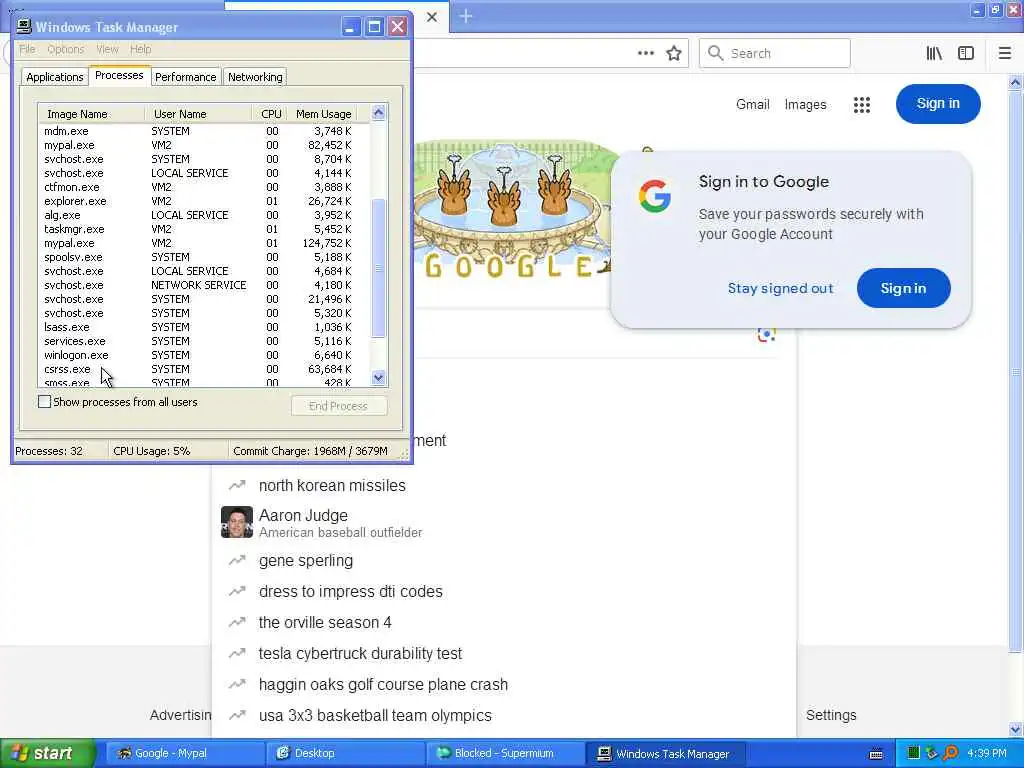This screenshot has width=1024, height=768.
Task: Select Windows Task Manager taskbar button
Action: tap(665, 754)
